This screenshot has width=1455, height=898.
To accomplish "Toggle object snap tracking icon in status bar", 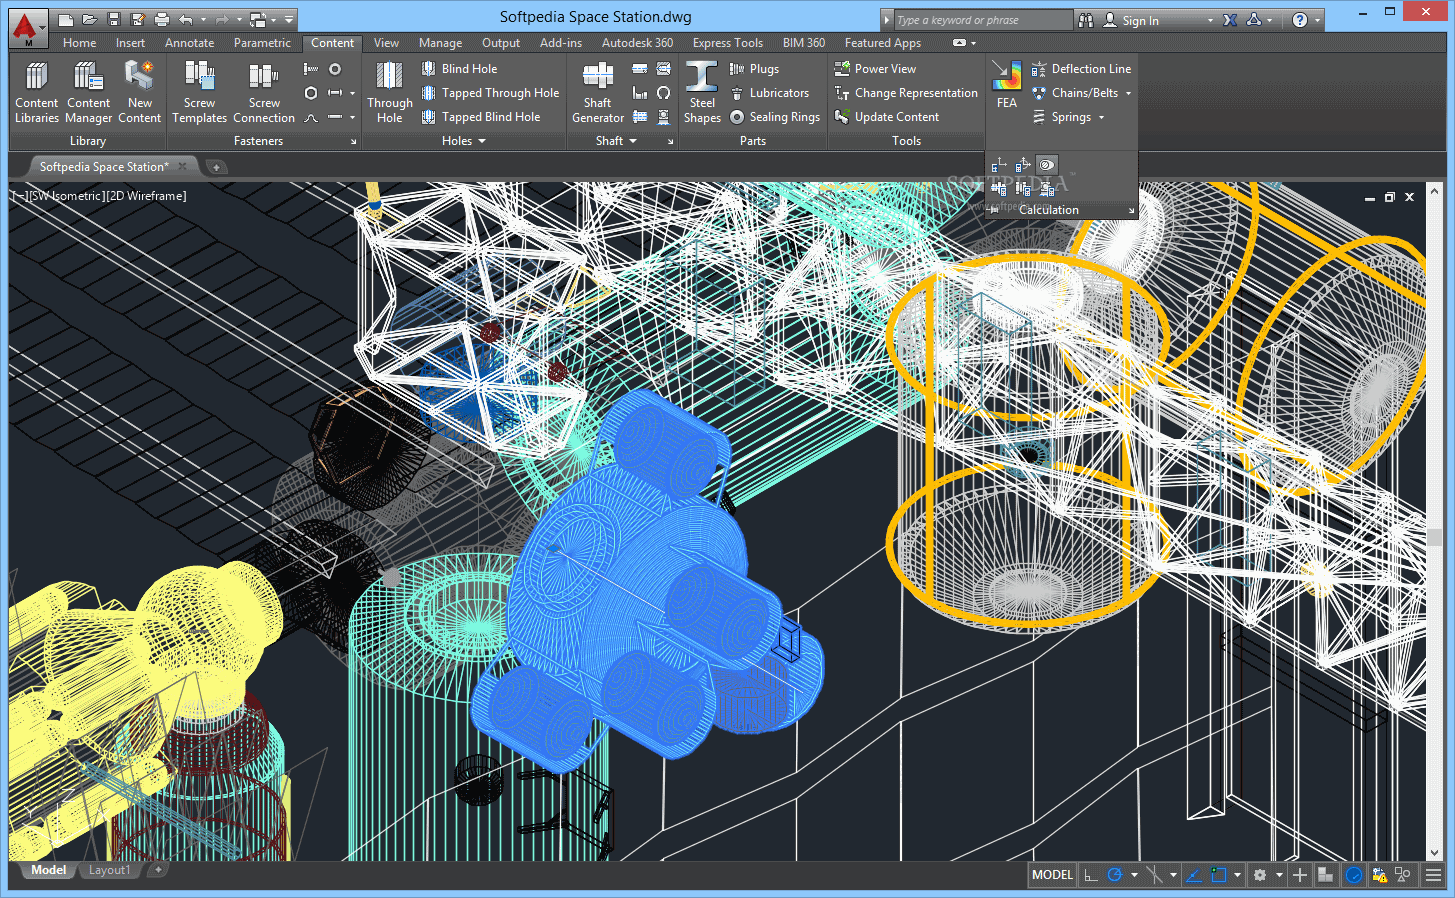I will coord(1193,875).
